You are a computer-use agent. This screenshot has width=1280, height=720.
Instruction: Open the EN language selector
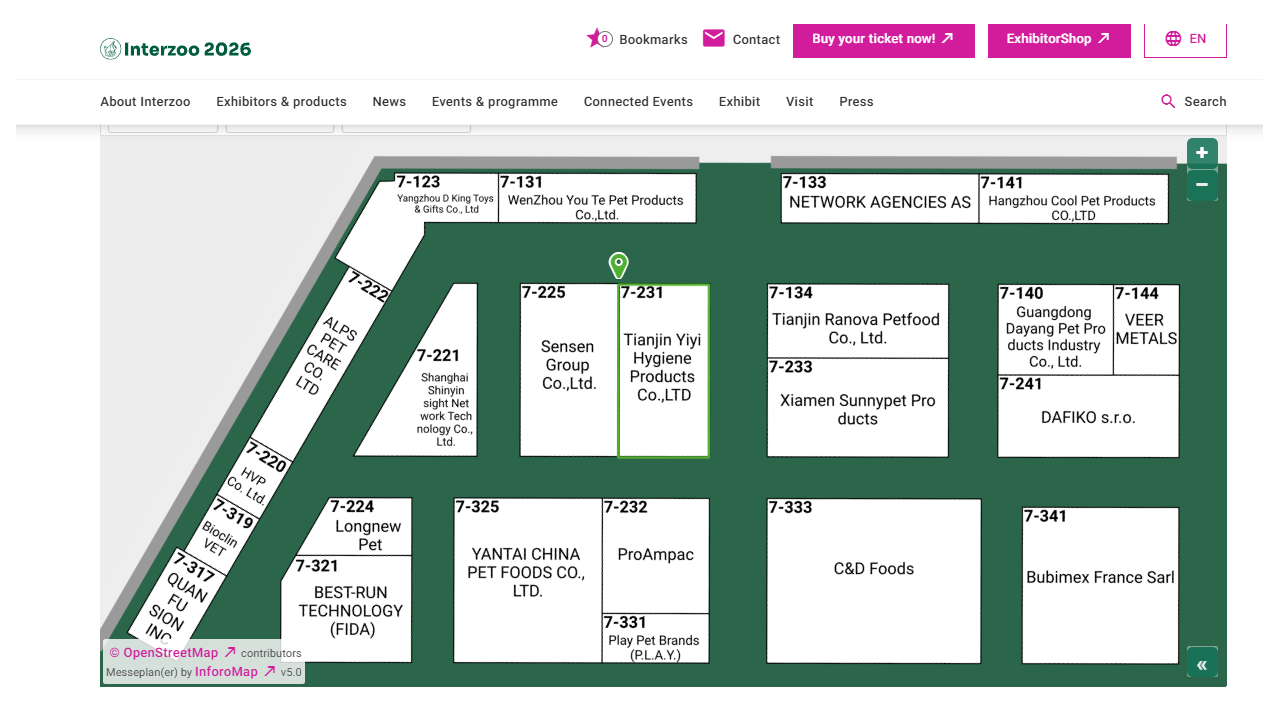point(1185,39)
